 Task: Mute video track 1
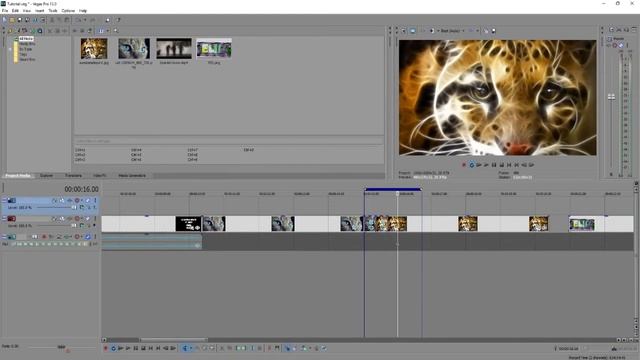(87, 200)
